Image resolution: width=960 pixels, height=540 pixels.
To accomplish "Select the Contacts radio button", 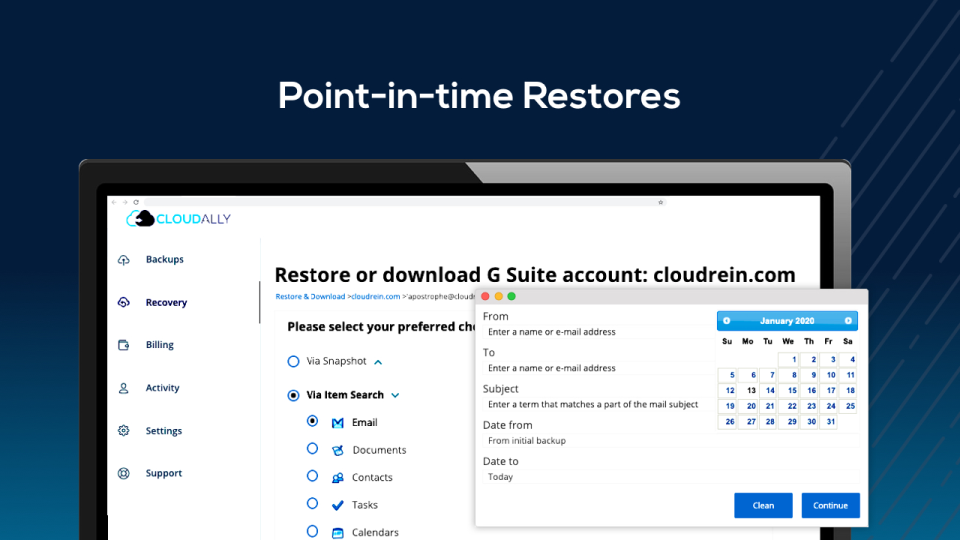I will coord(312,476).
